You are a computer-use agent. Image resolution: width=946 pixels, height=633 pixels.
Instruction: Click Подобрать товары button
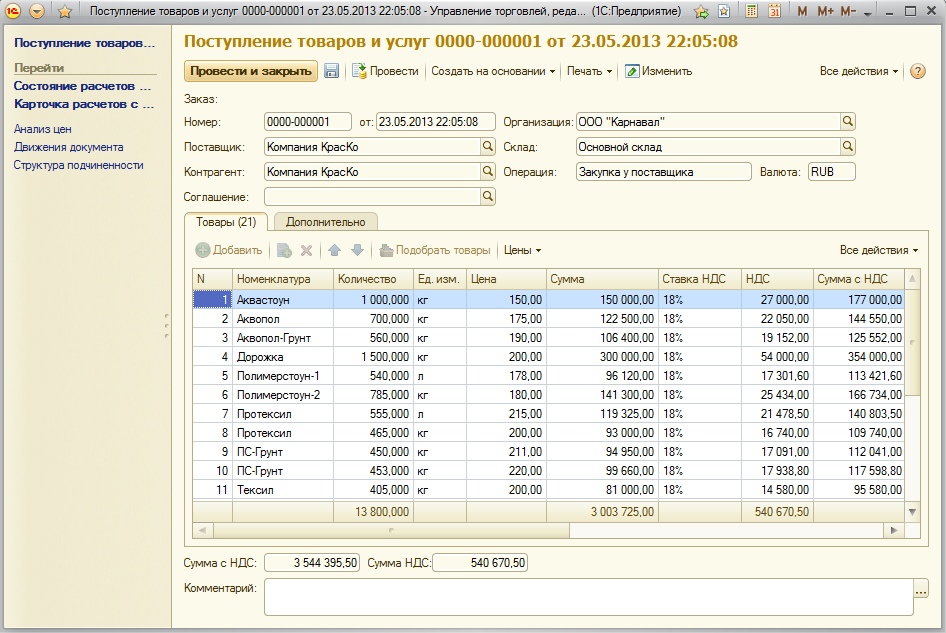click(434, 250)
